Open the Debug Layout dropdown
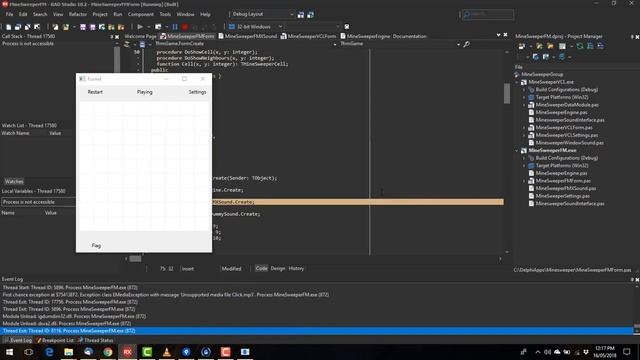 (x=291, y=14)
